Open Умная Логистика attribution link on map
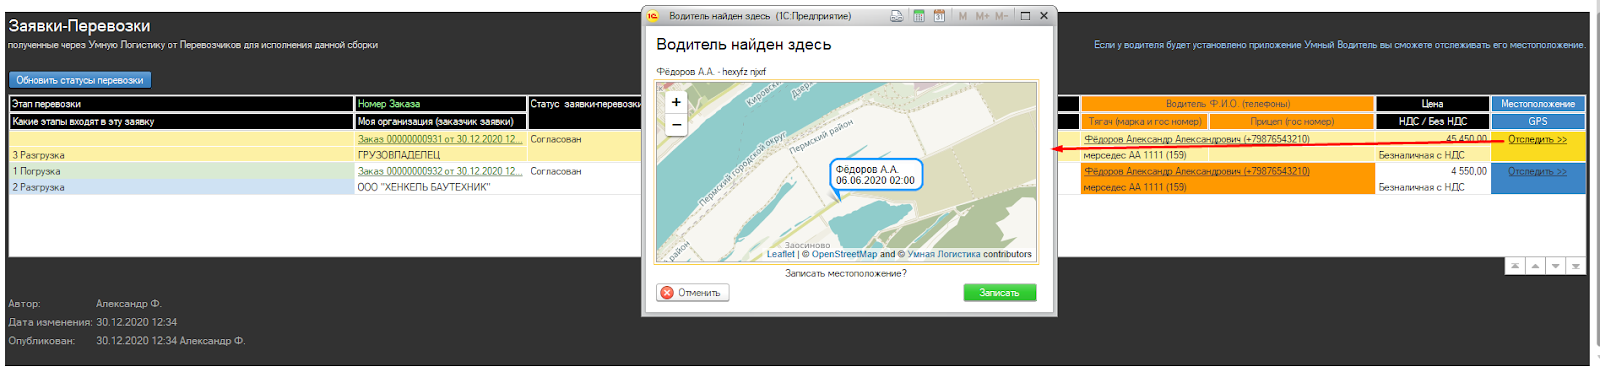1600x372 pixels. [943, 254]
